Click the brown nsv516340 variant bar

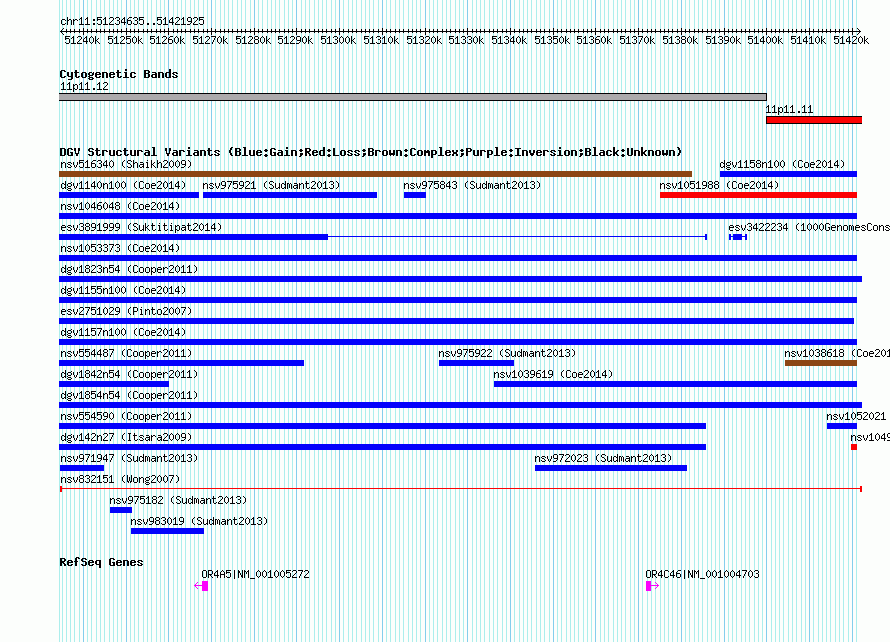(x=375, y=174)
